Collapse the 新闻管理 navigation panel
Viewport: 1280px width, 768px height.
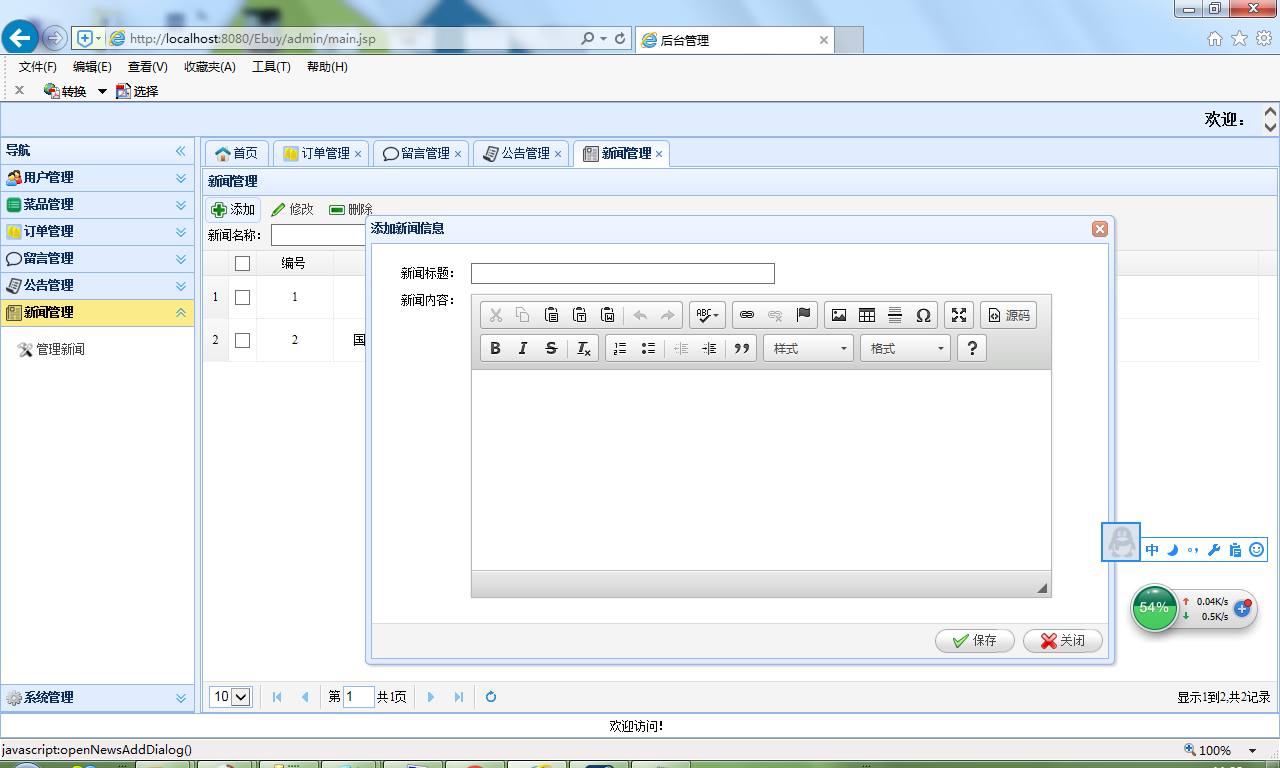coord(181,313)
